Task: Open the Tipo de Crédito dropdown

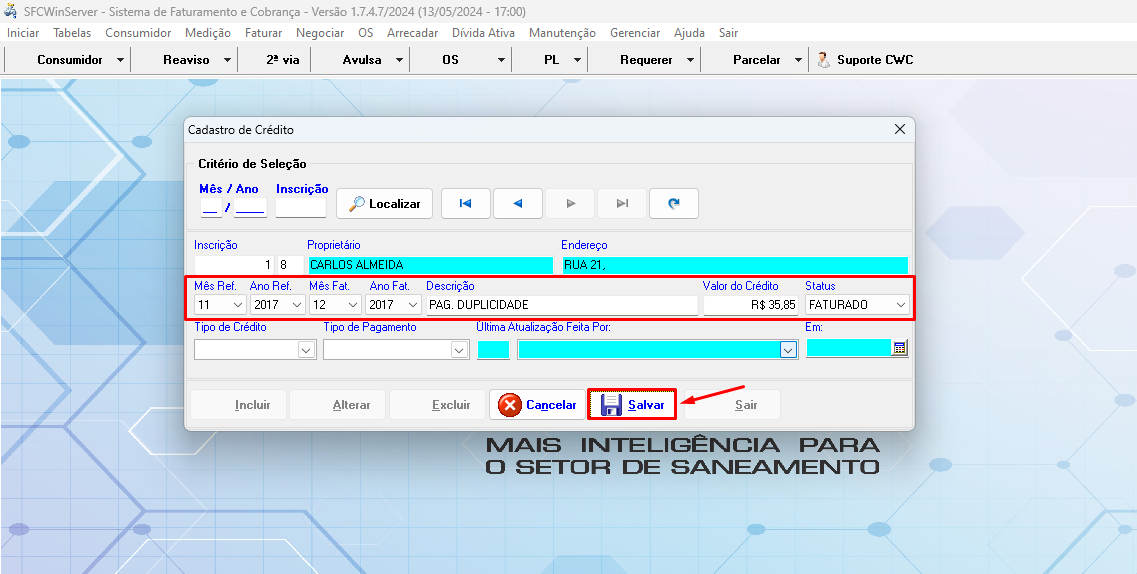Action: tap(305, 350)
